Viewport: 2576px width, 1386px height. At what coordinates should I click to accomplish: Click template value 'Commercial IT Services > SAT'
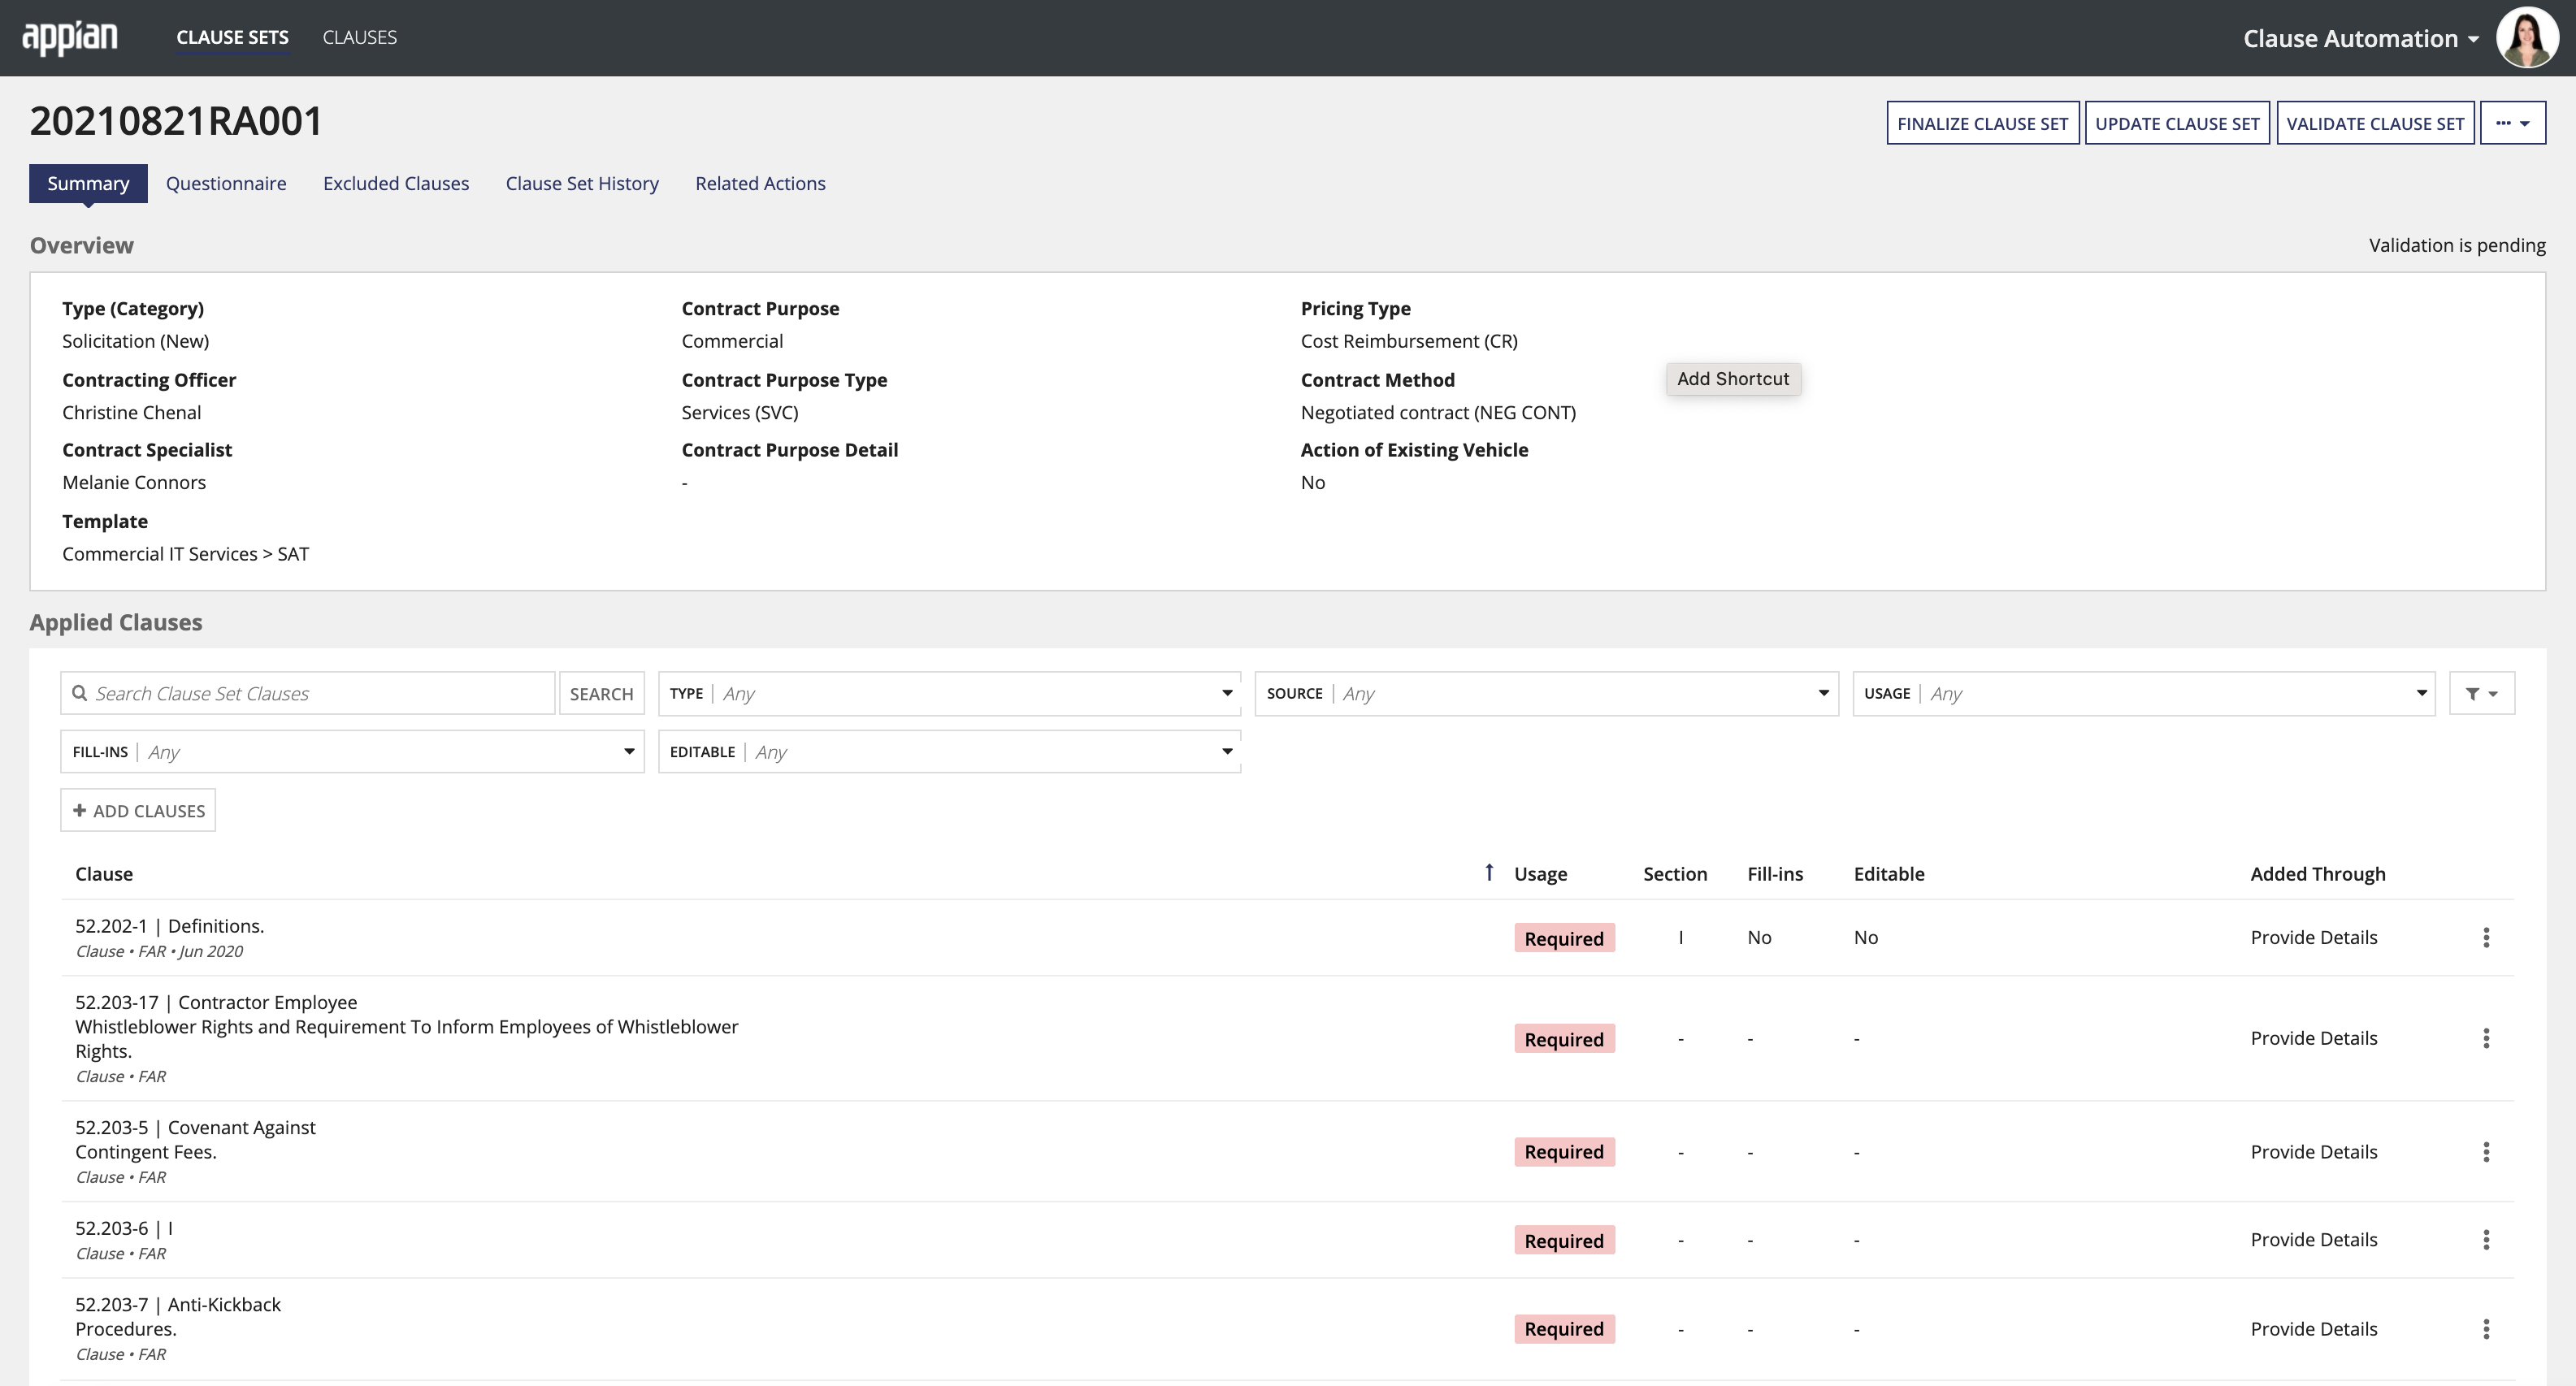pos(185,554)
